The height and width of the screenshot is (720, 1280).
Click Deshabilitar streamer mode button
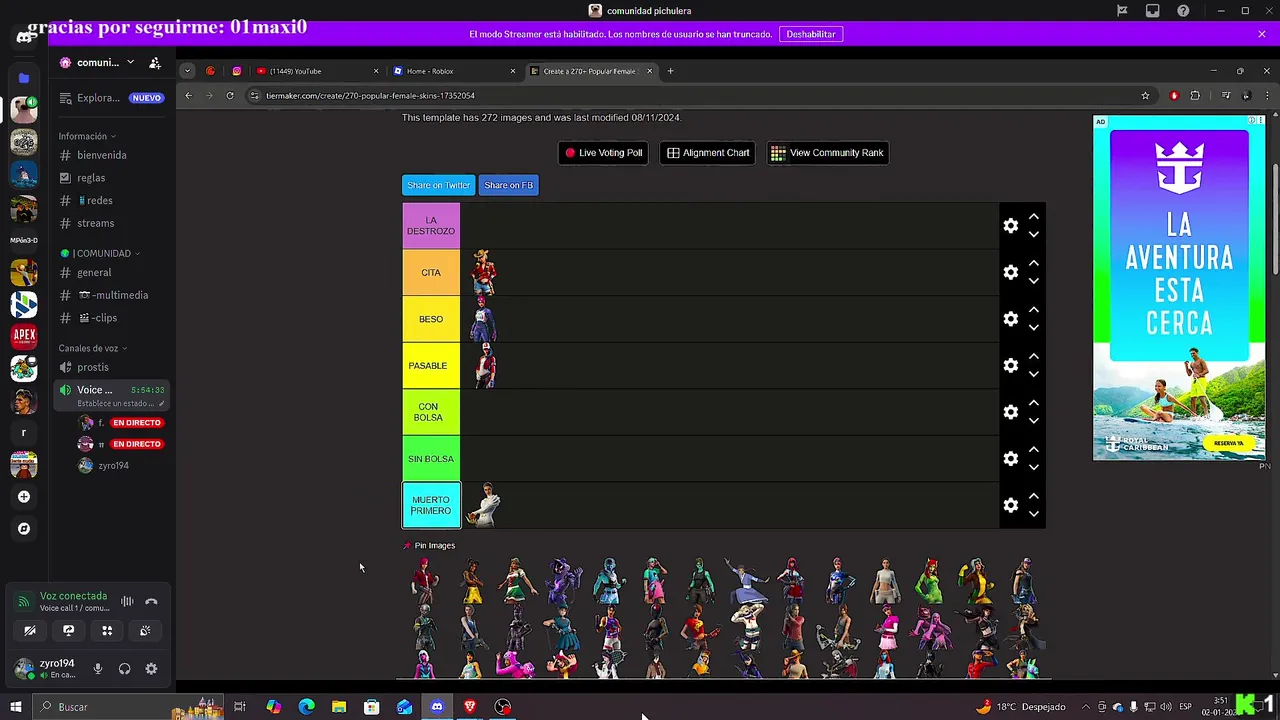tap(810, 34)
